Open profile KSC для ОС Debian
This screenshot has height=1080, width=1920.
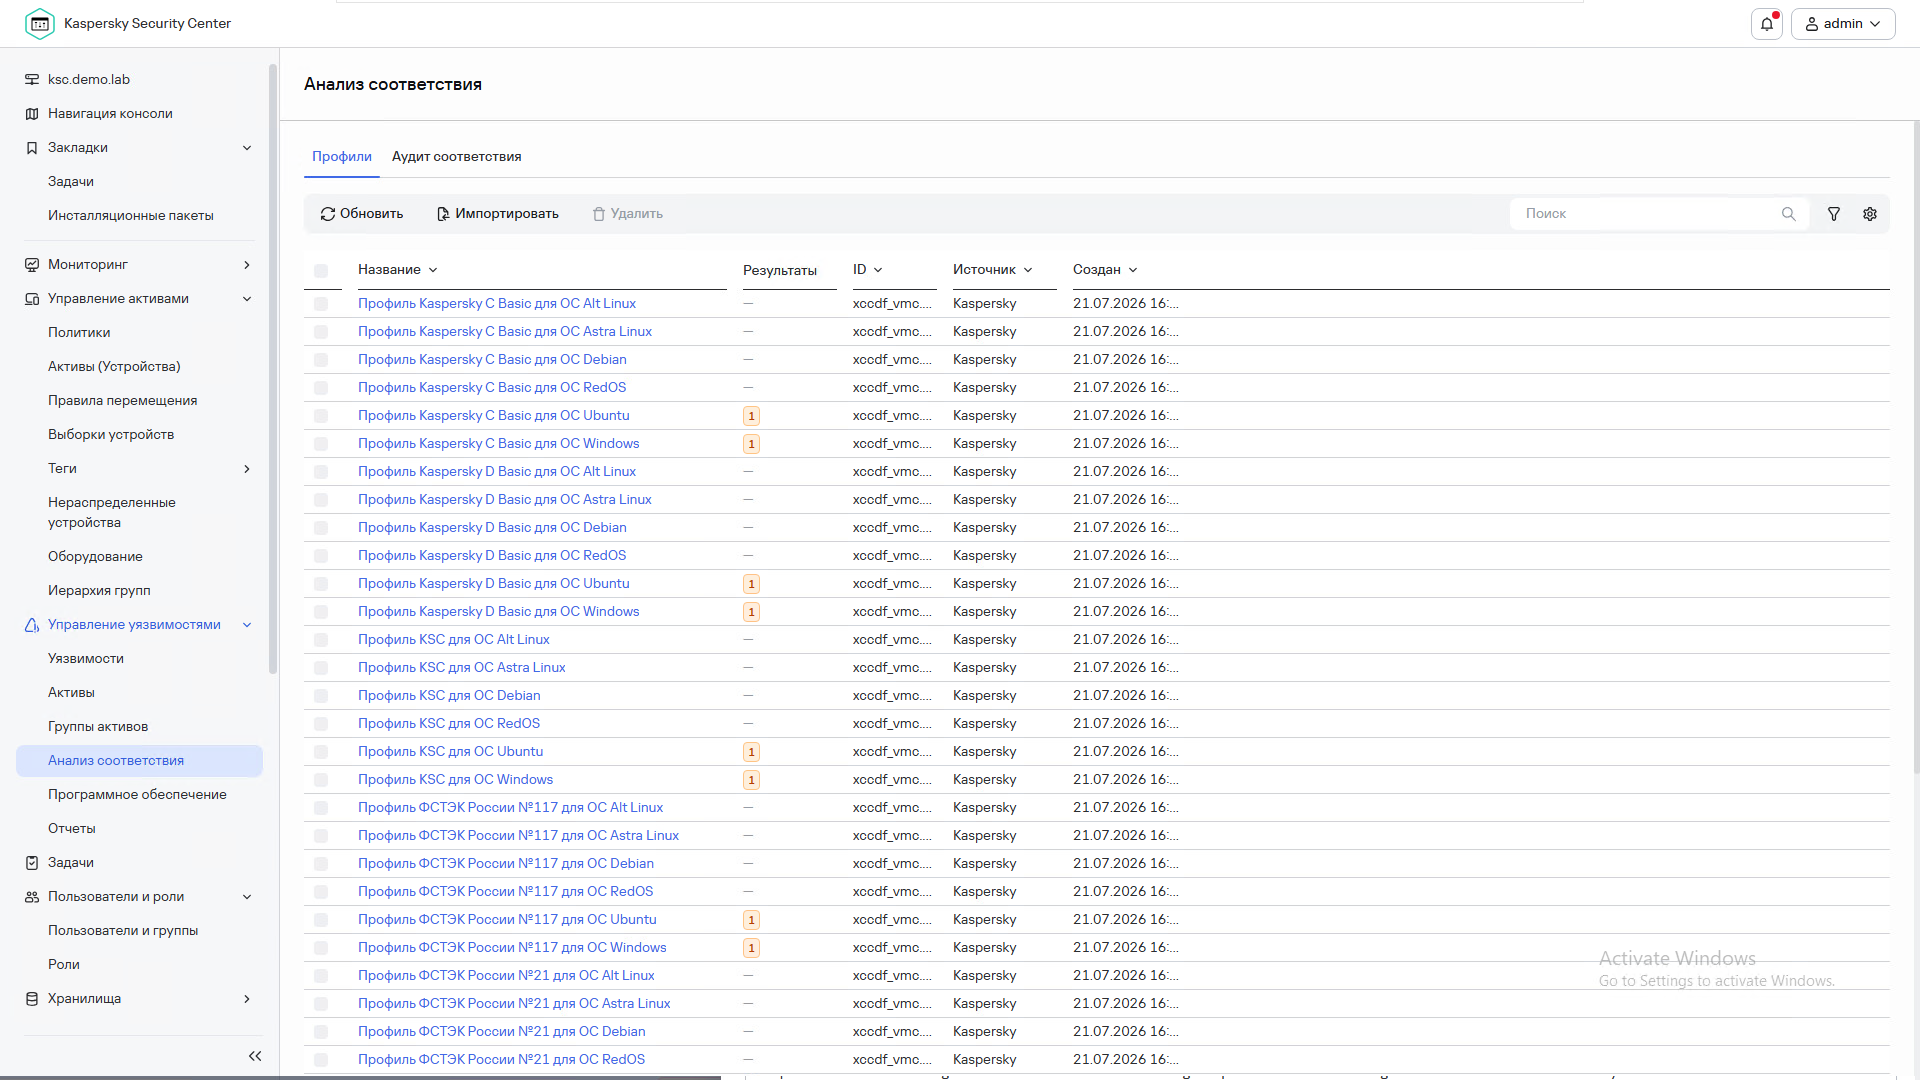pyautogui.click(x=449, y=696)
